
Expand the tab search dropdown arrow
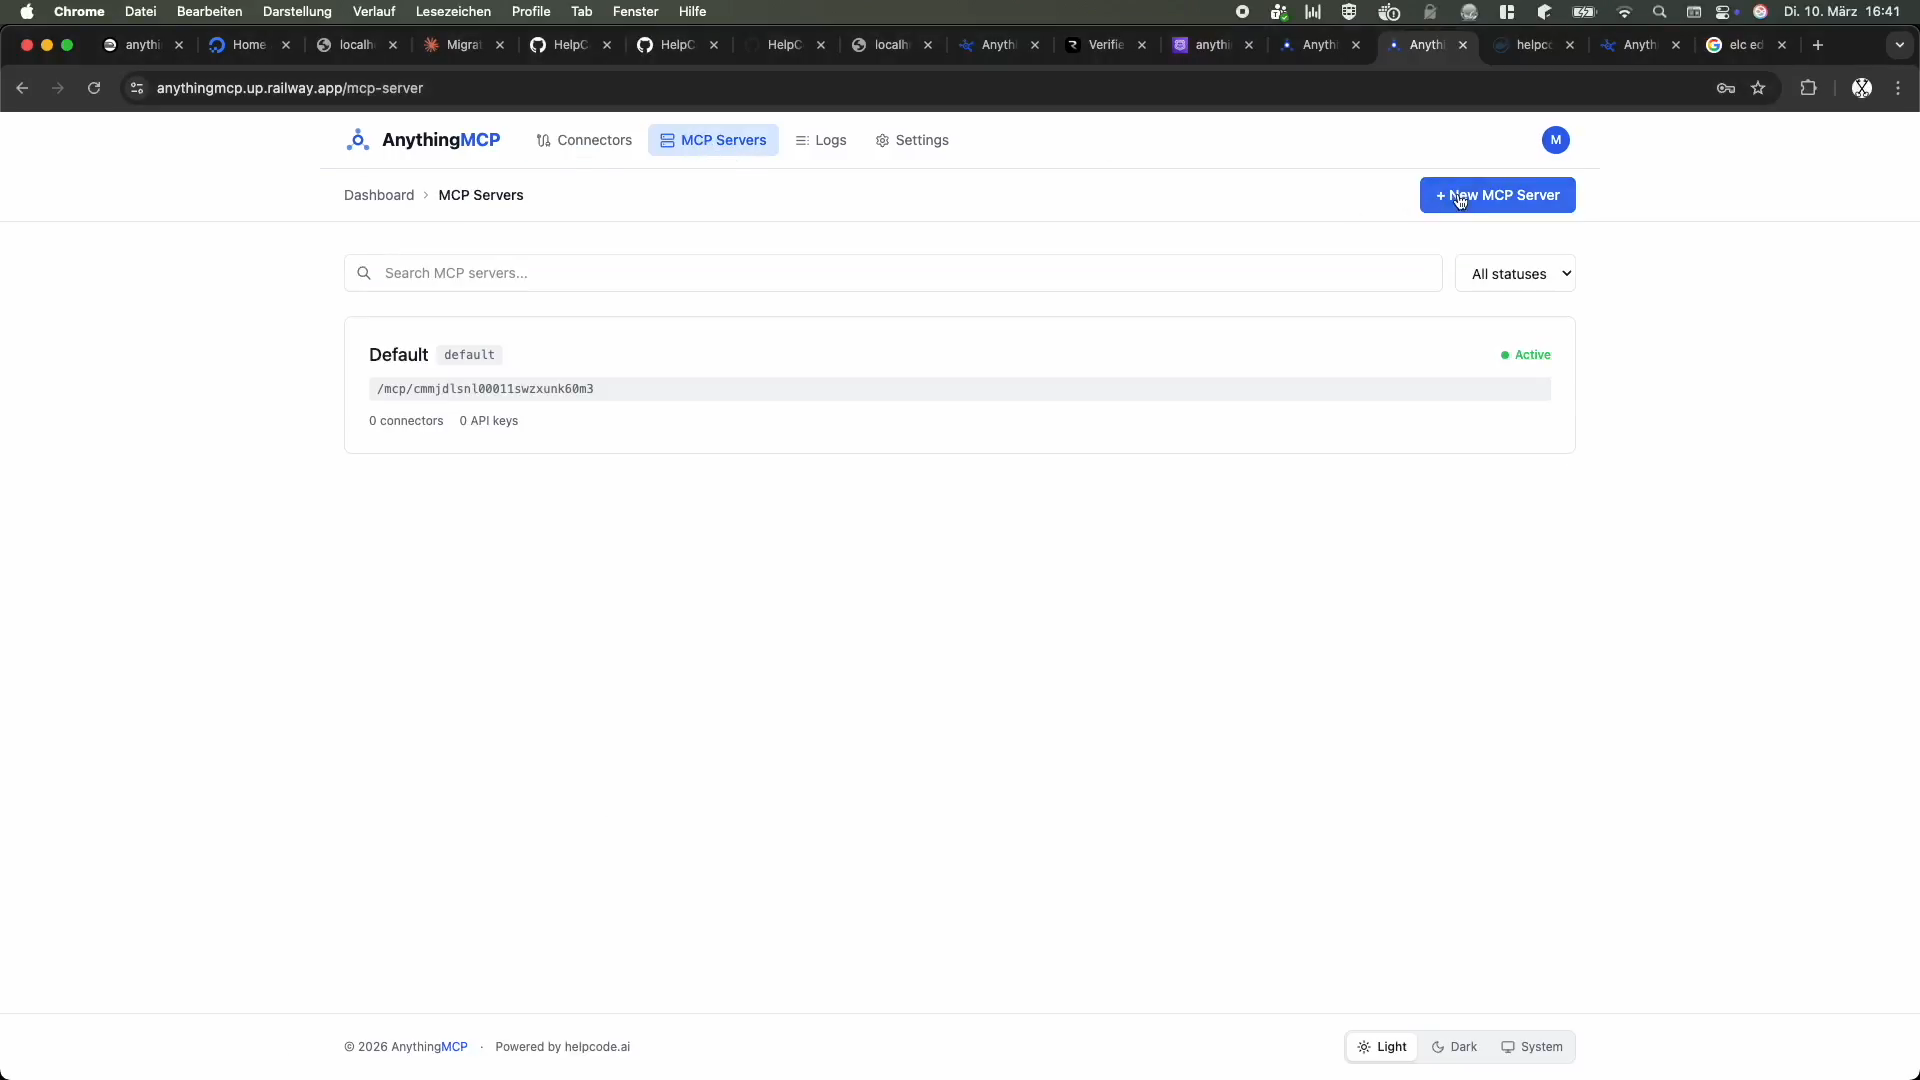pos(1900,45)
